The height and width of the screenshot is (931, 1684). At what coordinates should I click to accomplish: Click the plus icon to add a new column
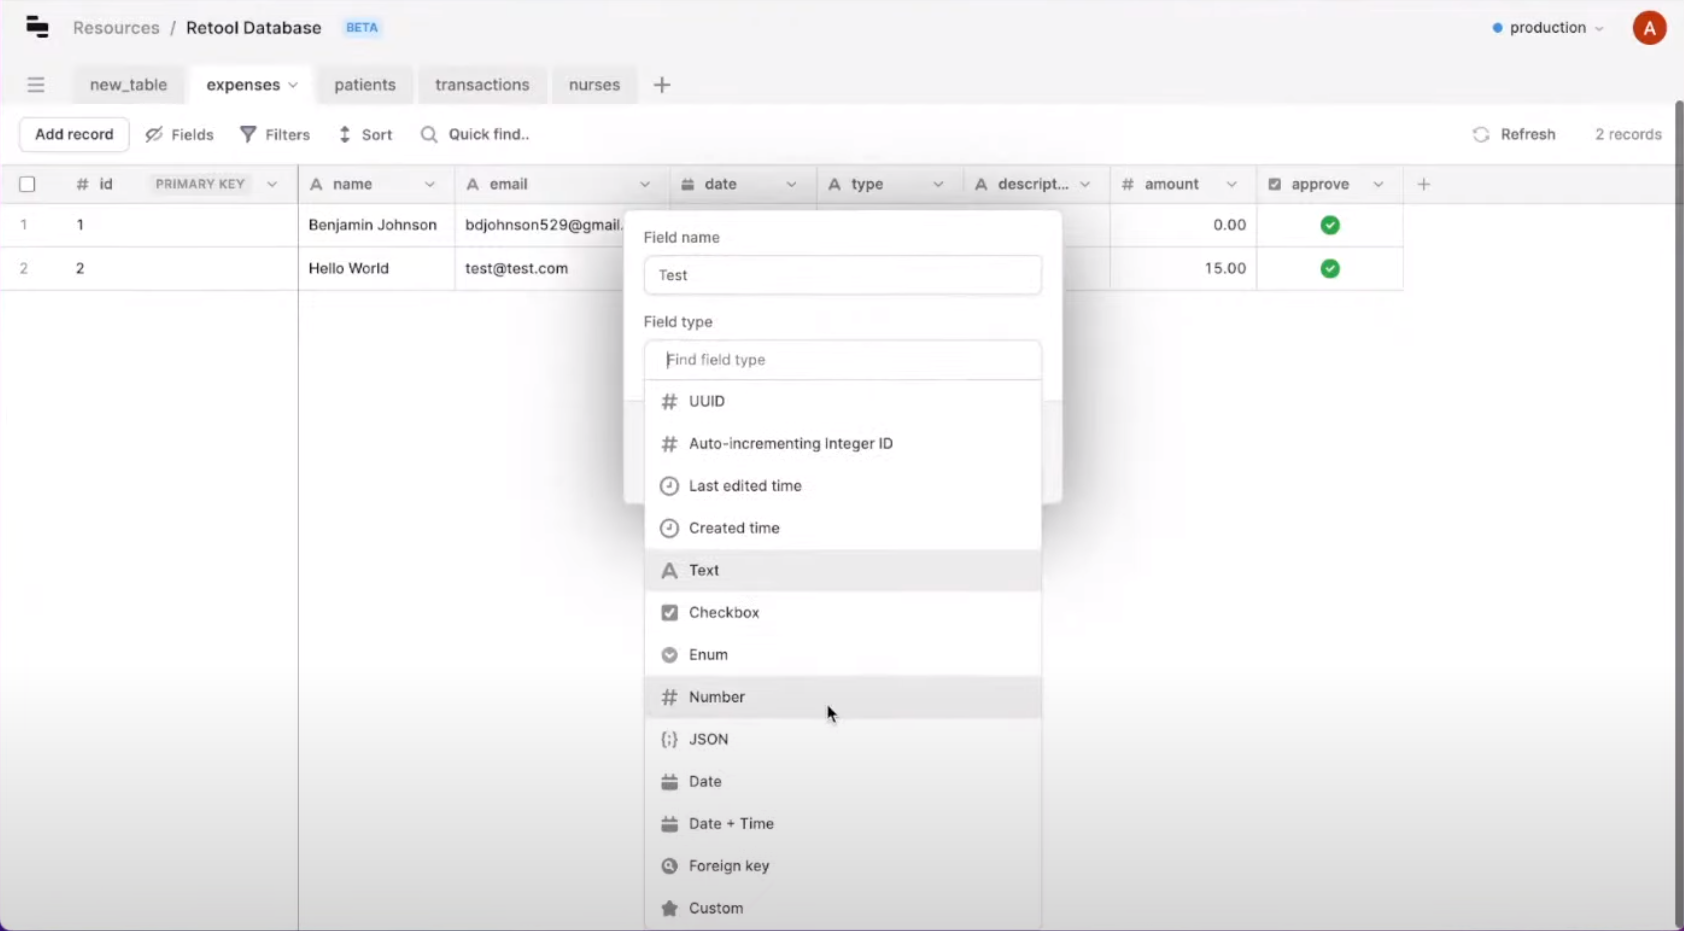coord(1423,184)
